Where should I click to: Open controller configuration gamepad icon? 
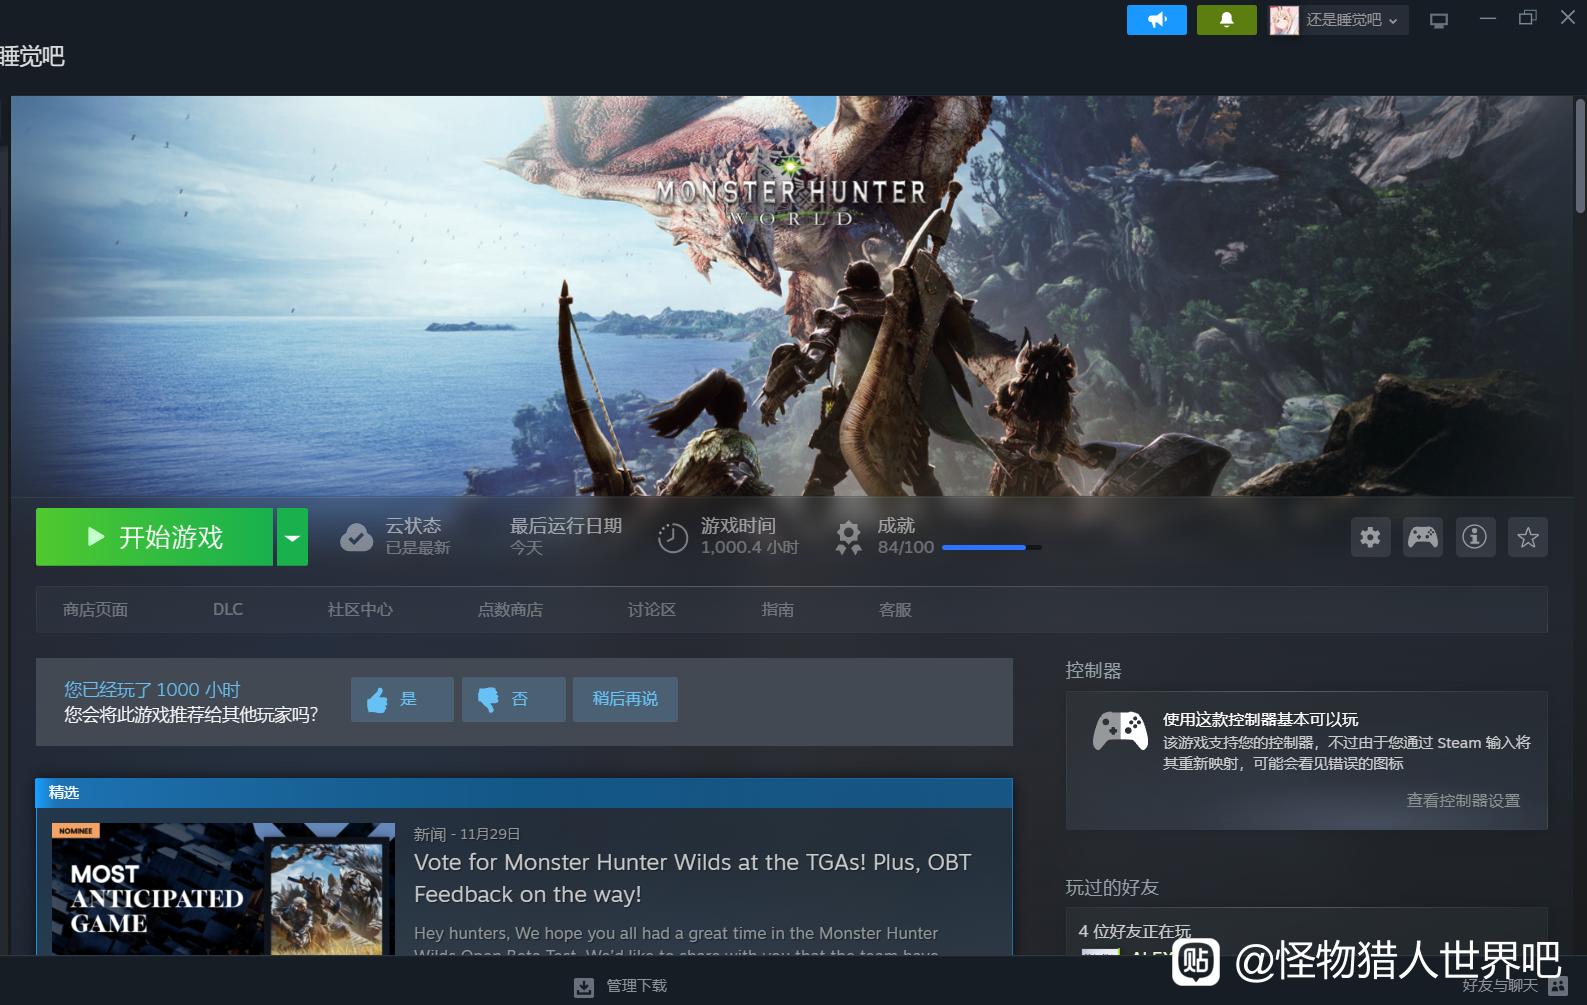(x=1423, y=537)
